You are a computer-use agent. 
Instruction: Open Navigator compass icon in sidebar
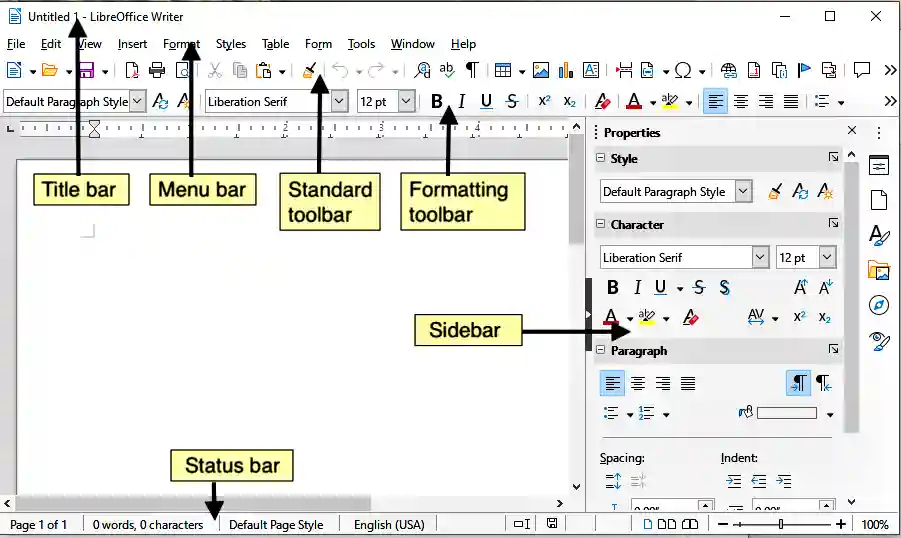pyautogui.click(x=879, y=305)
